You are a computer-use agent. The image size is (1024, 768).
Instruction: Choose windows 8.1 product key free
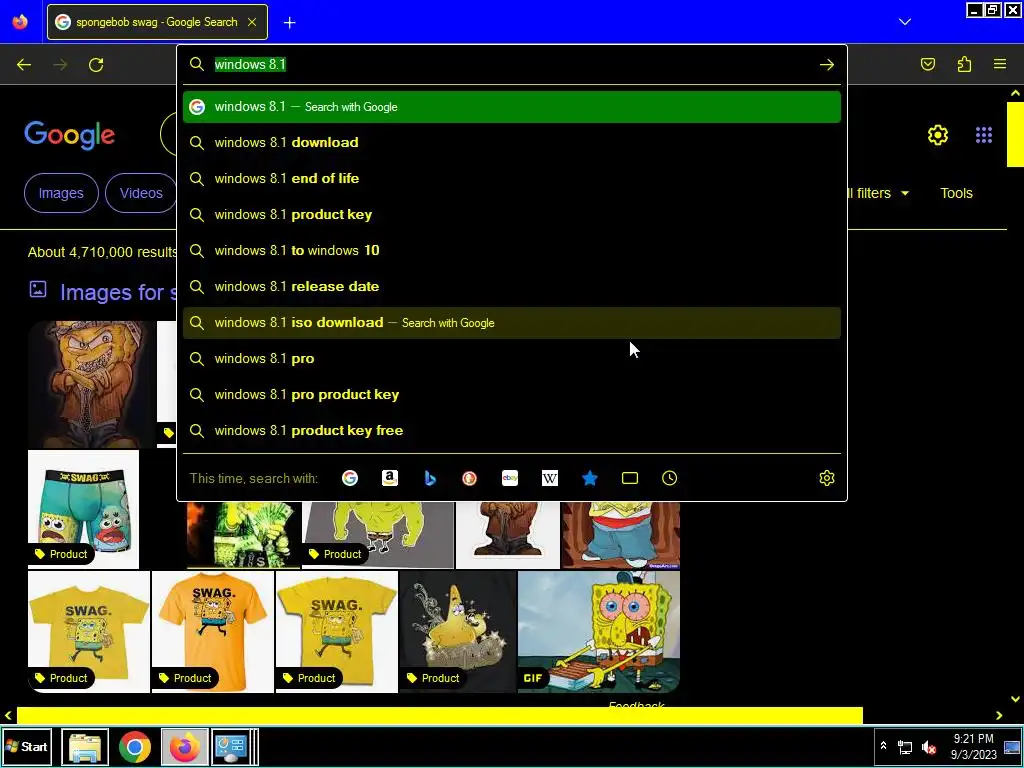click(512, 430)
